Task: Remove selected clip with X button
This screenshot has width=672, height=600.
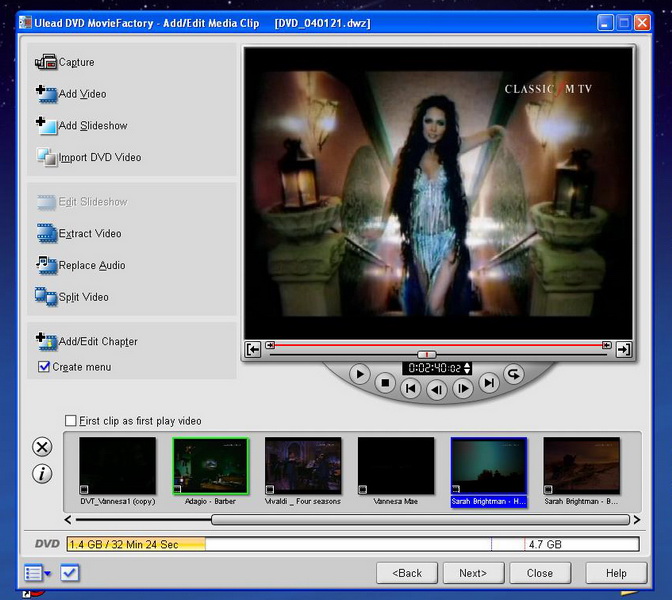Action: tap(42, 447)
